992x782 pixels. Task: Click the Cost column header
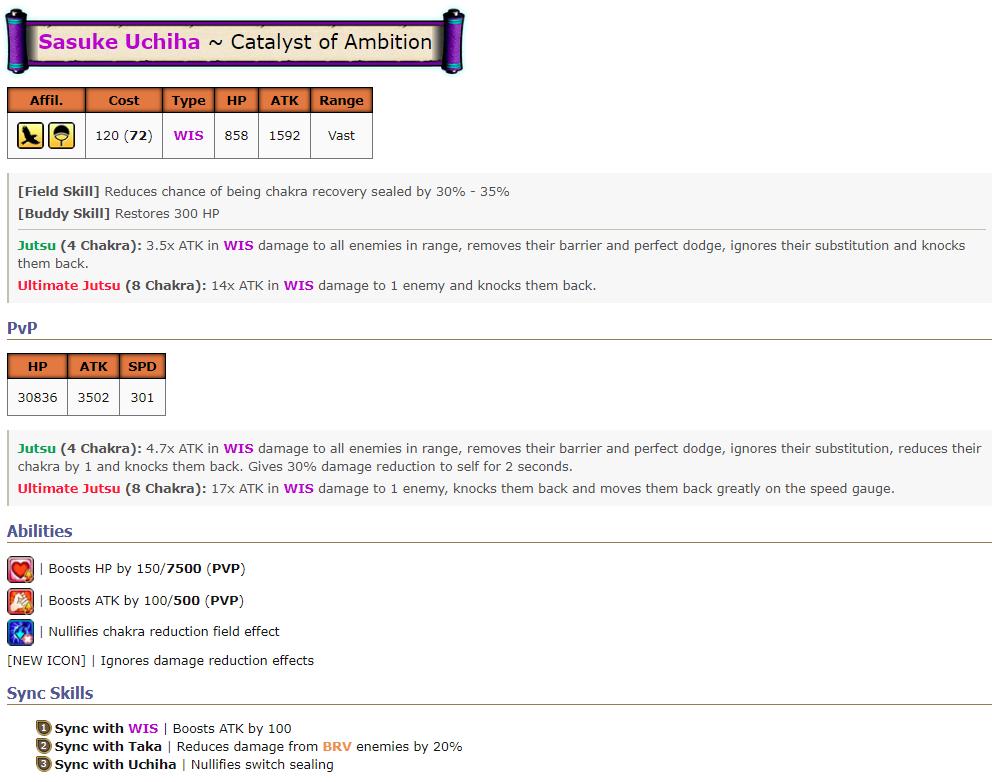pyautogui.click(x=124, y=100)
